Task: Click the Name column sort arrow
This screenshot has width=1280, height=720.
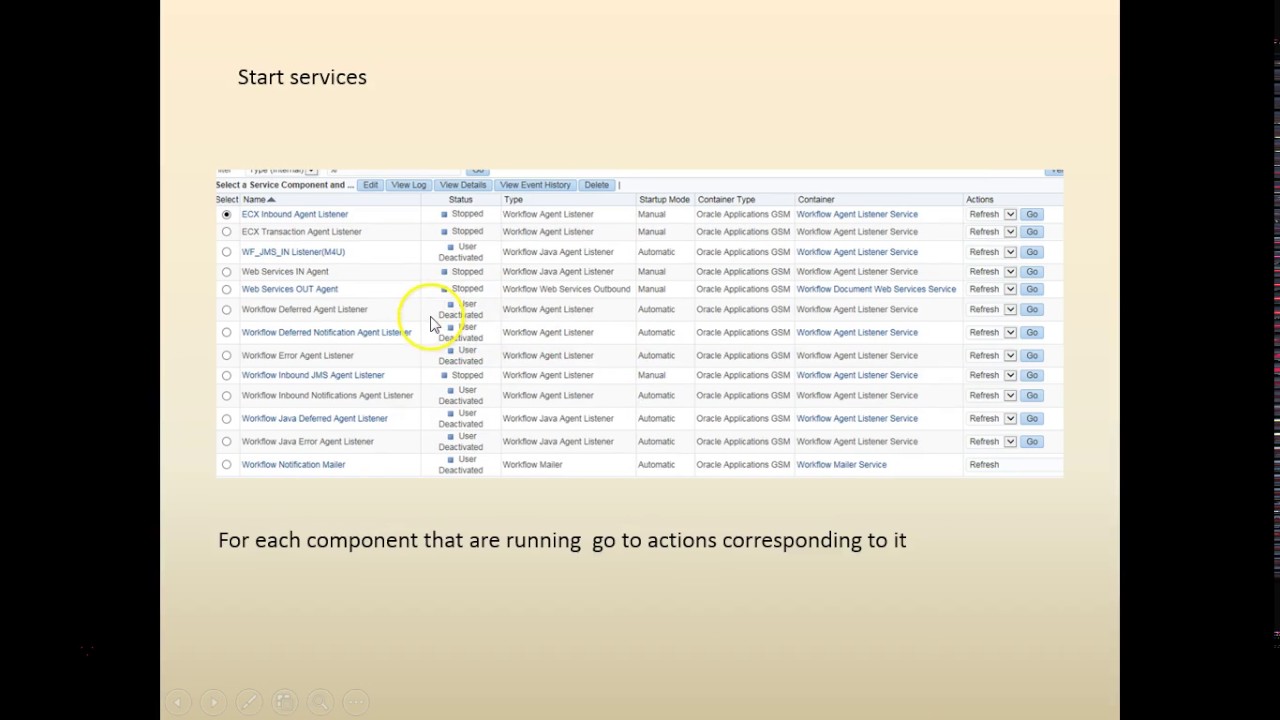Action: pyautogui.click(x=271, y=200)
